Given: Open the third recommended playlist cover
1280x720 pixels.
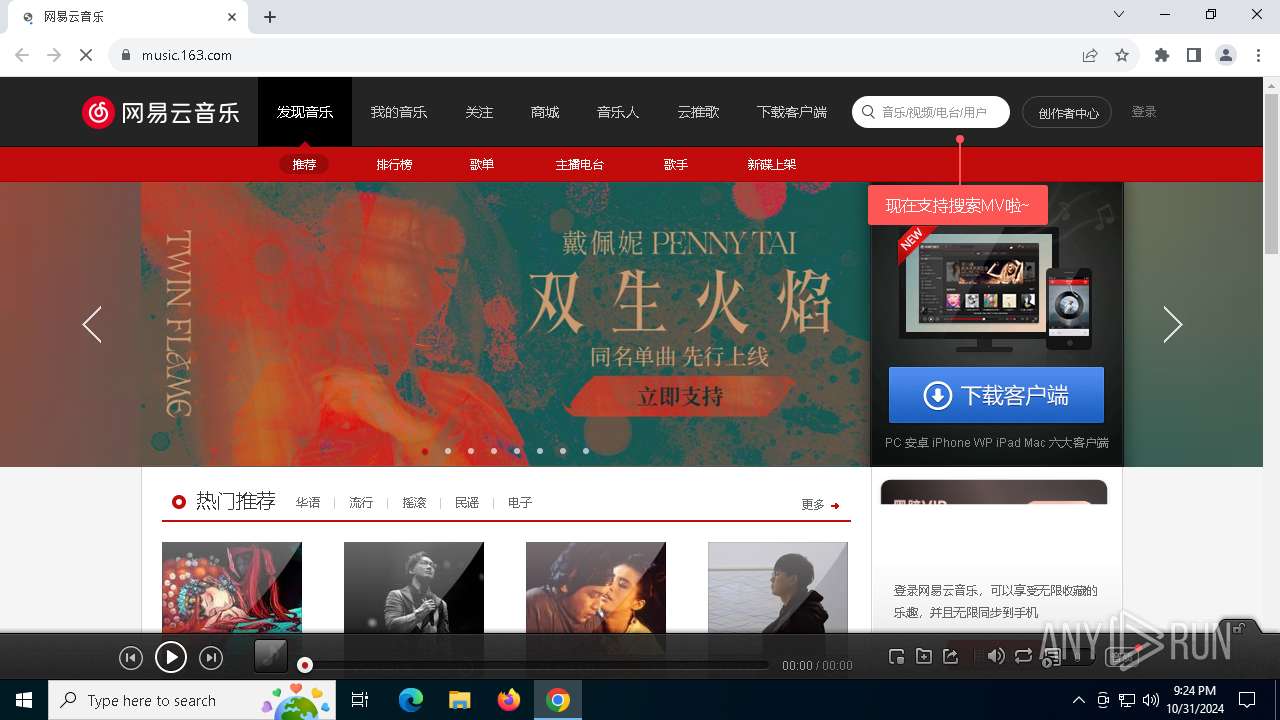Looking at the screenshot, I should click(596, 588).
